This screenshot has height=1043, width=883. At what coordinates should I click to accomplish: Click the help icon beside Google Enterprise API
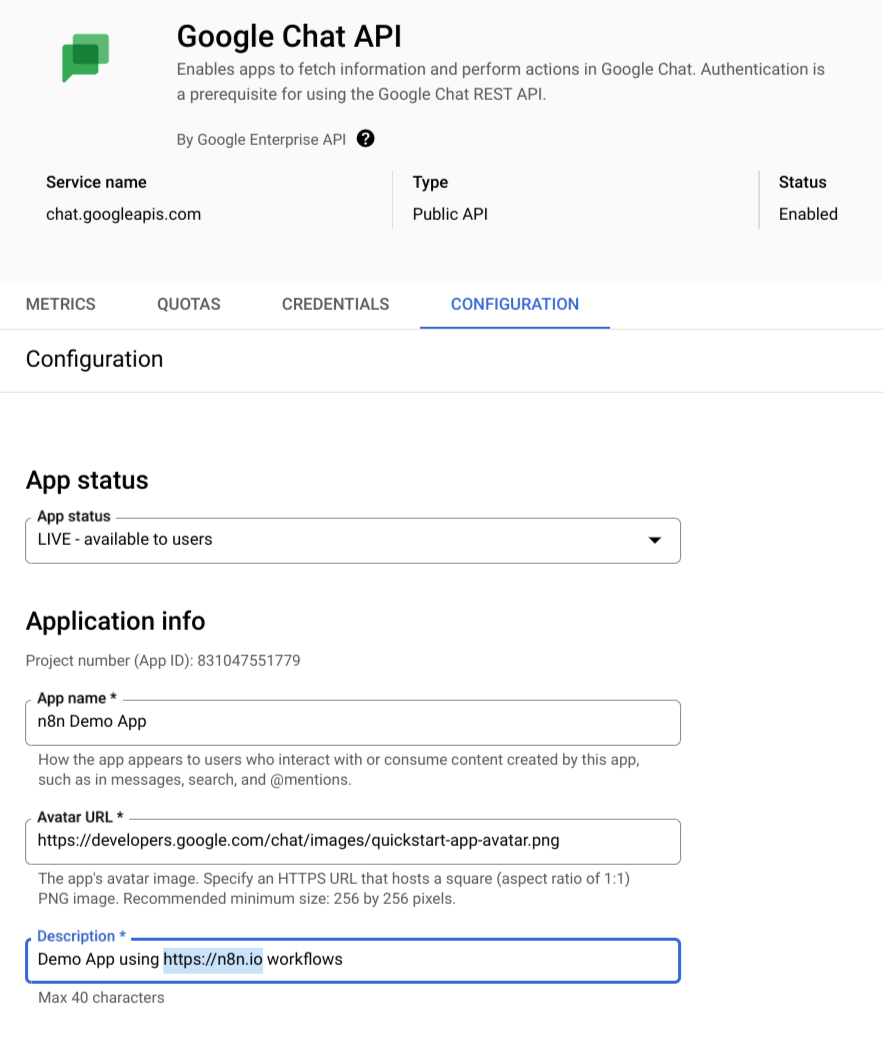365,139
